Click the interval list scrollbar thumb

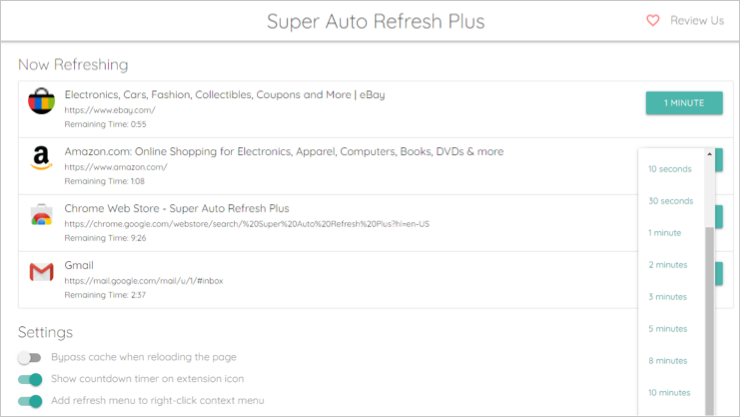click(x=711, y=320)
